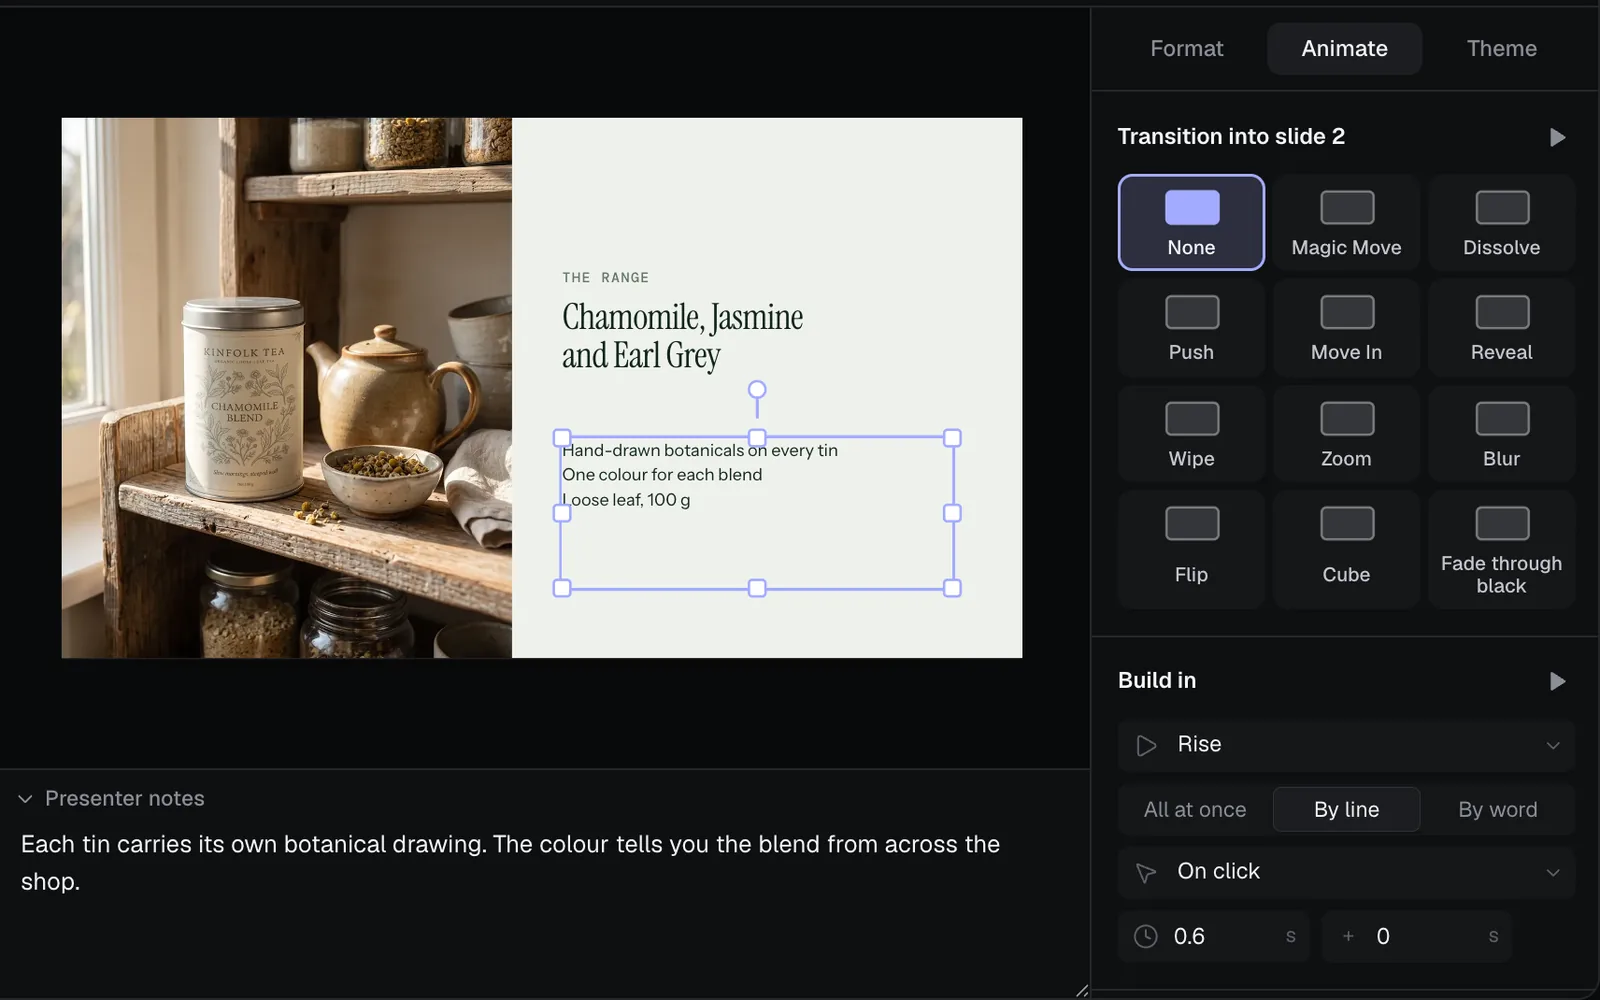This screenshot has width=1600, height=1000.
Task: Apply the Push transition
Action: pos(1191,328)
